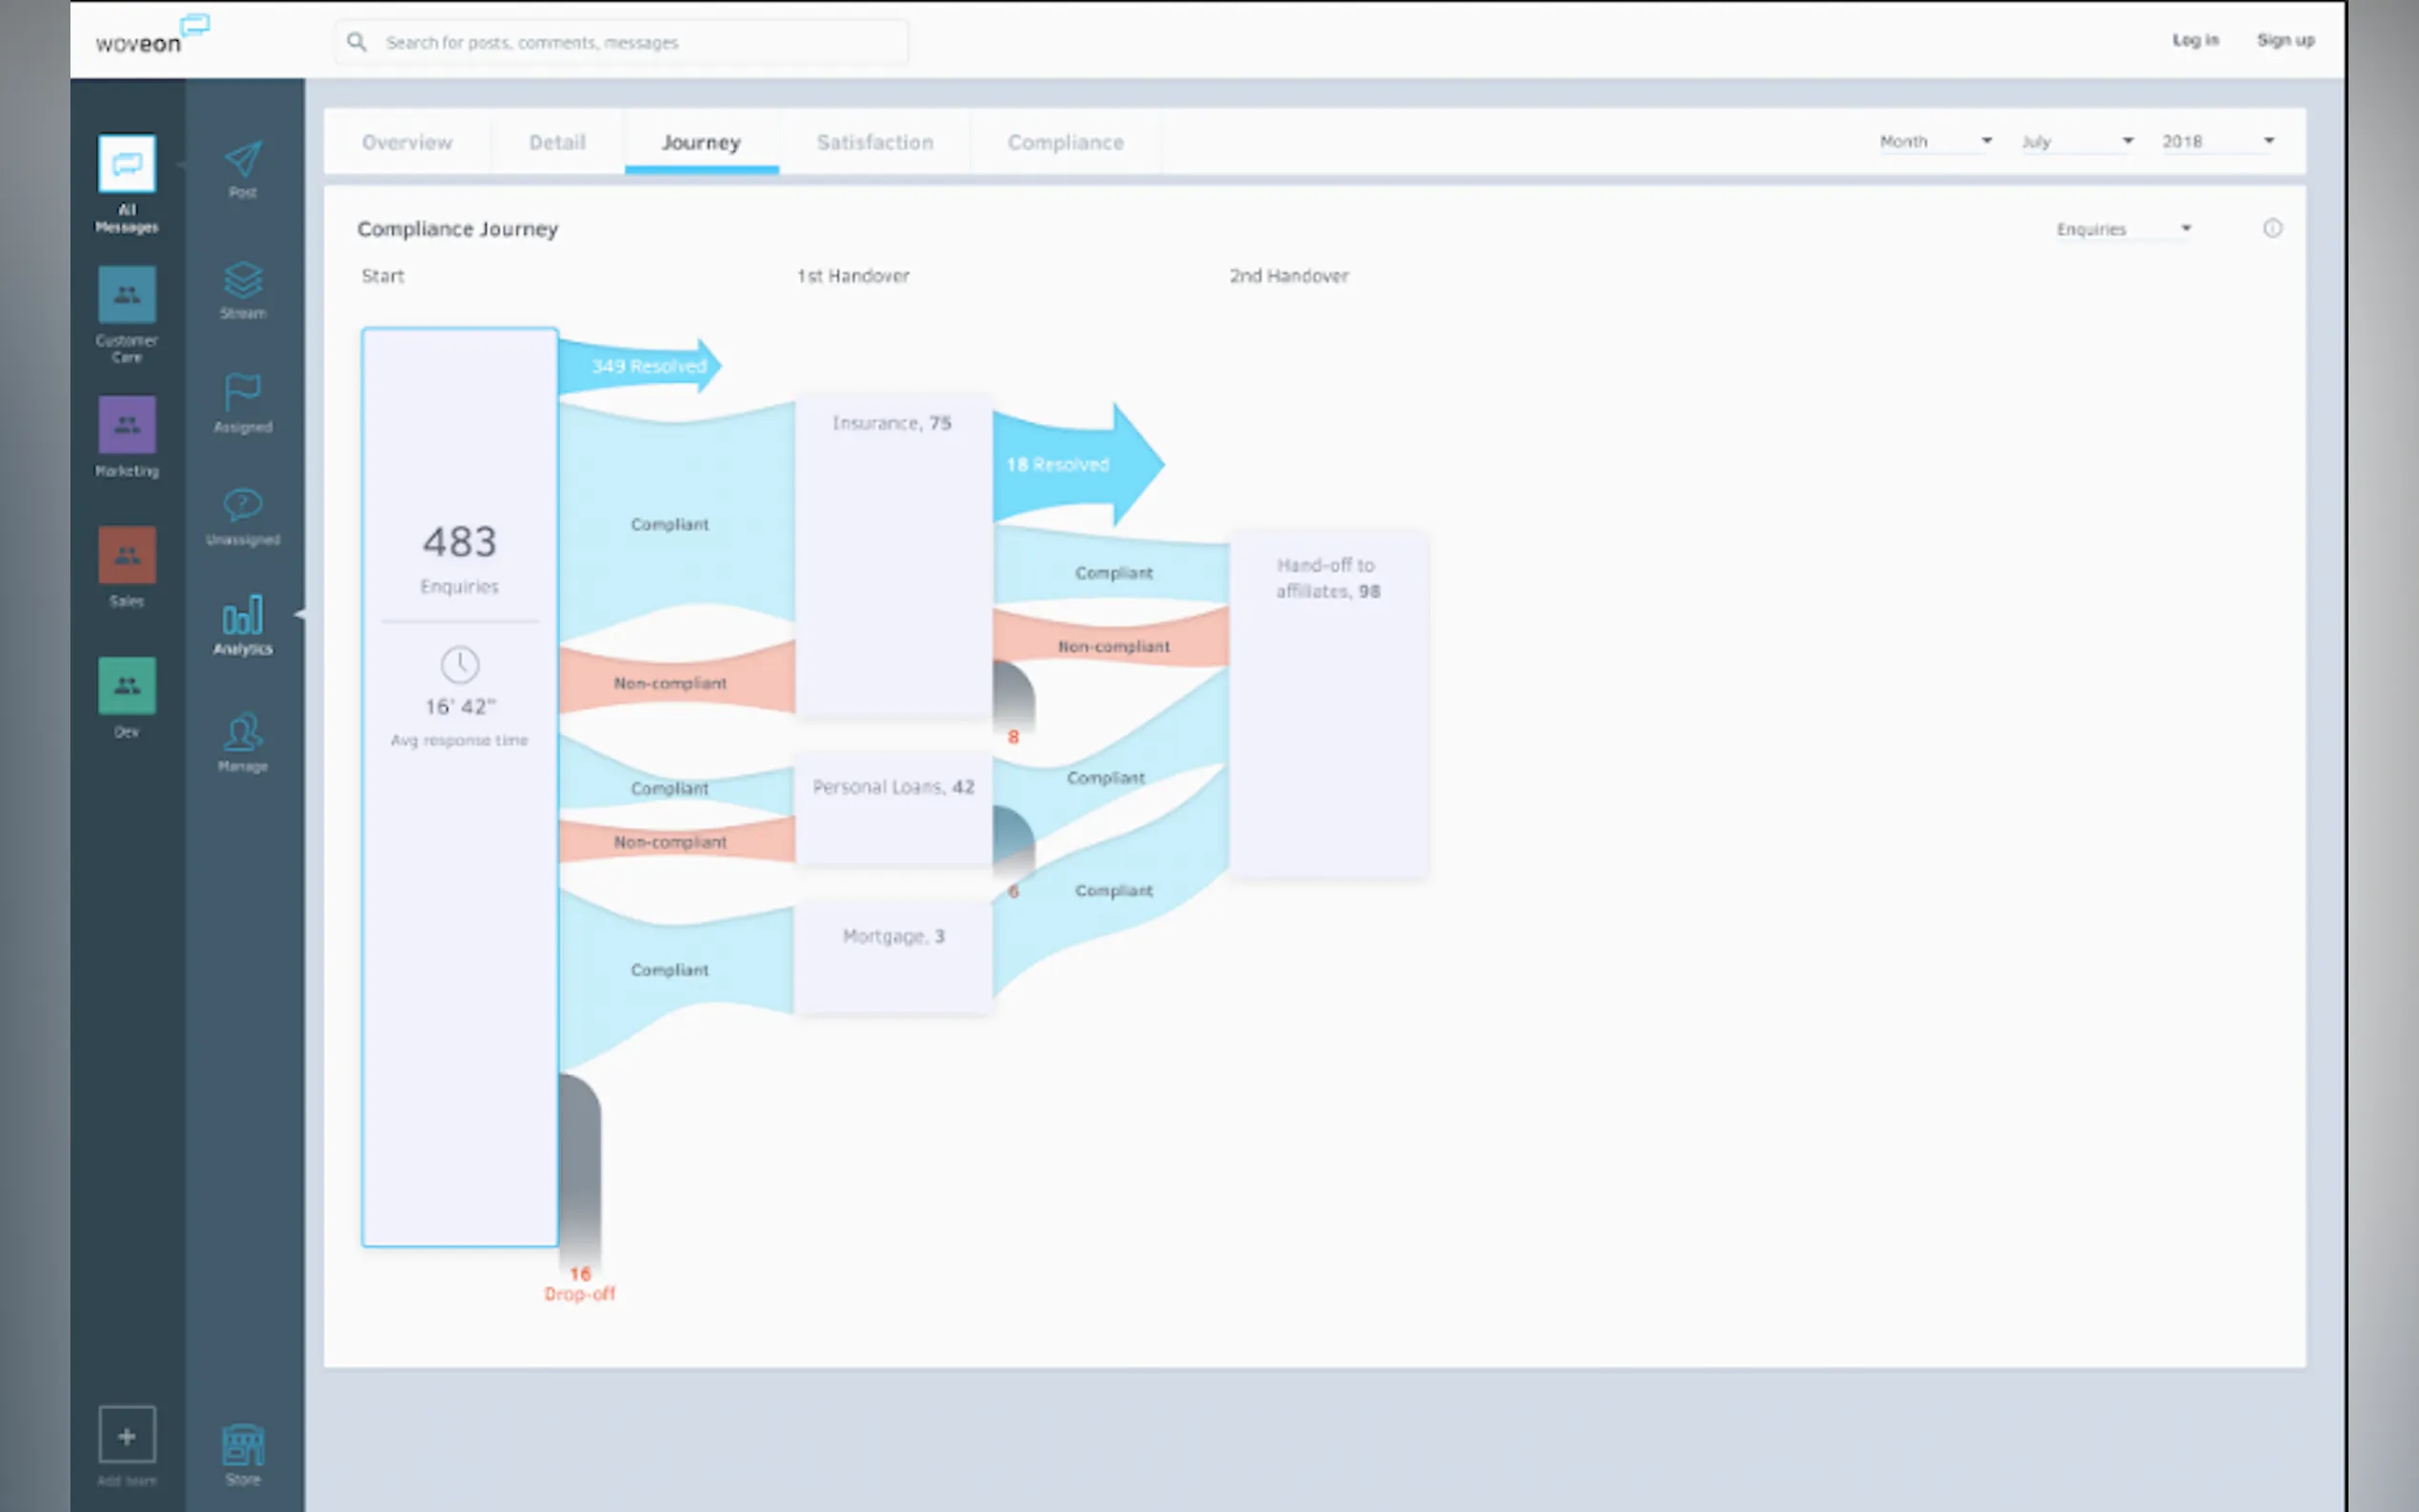
Task: Open the Manage users icon
Action: [x=243, y=733]
